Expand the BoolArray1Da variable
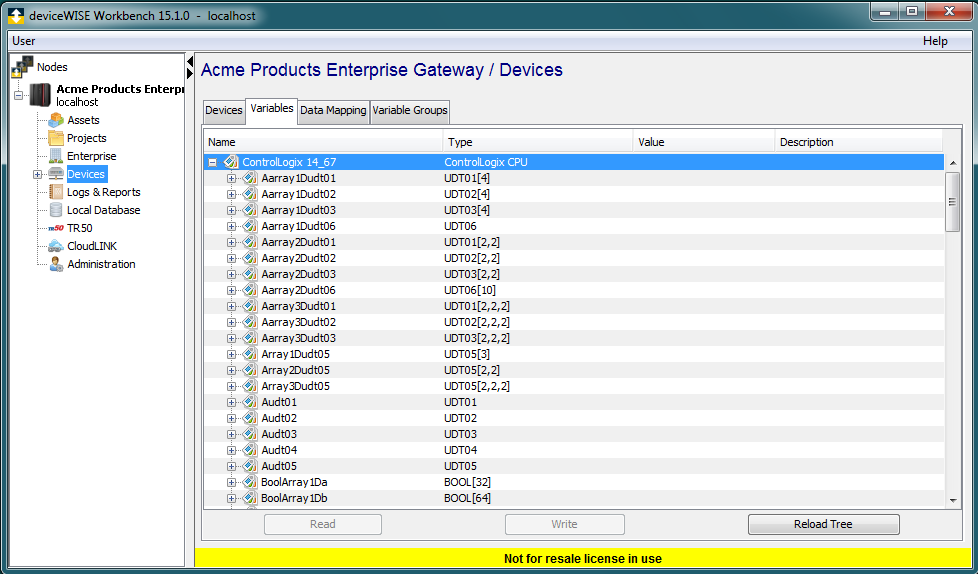The width and height of the screenshot is (978, 574). pyautogui.click(x=232, y=482)
